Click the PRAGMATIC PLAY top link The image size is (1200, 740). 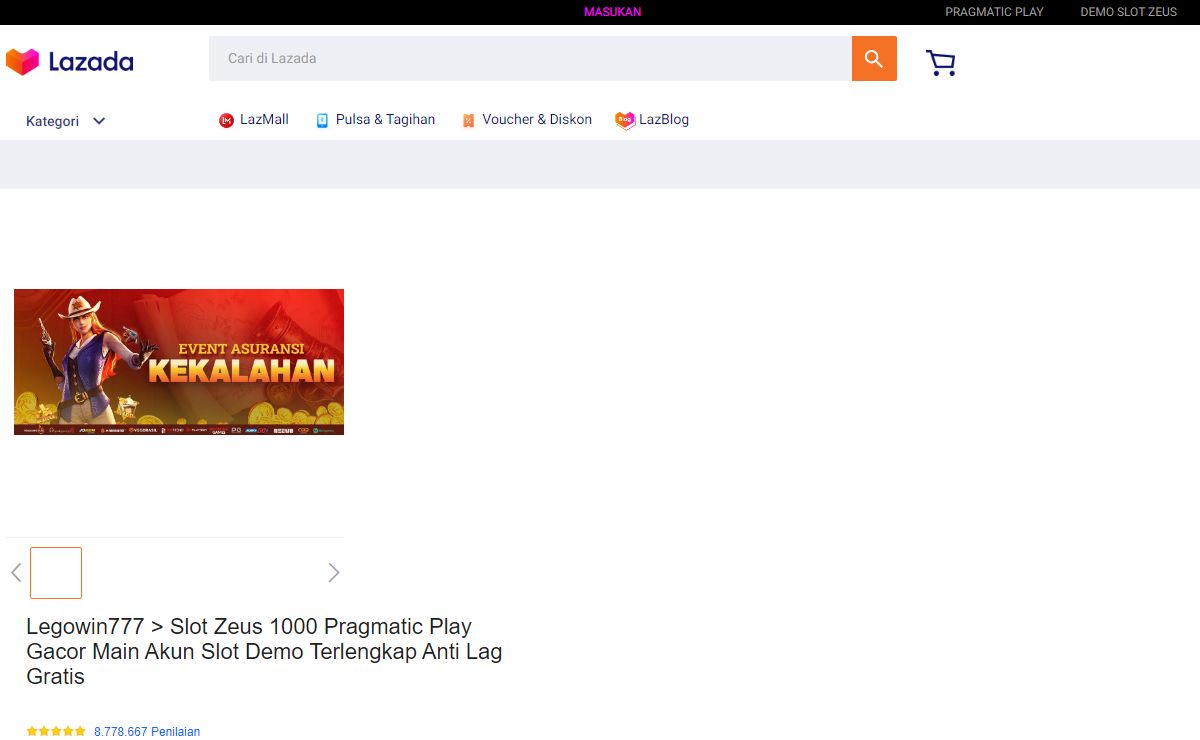coord(994,12)
